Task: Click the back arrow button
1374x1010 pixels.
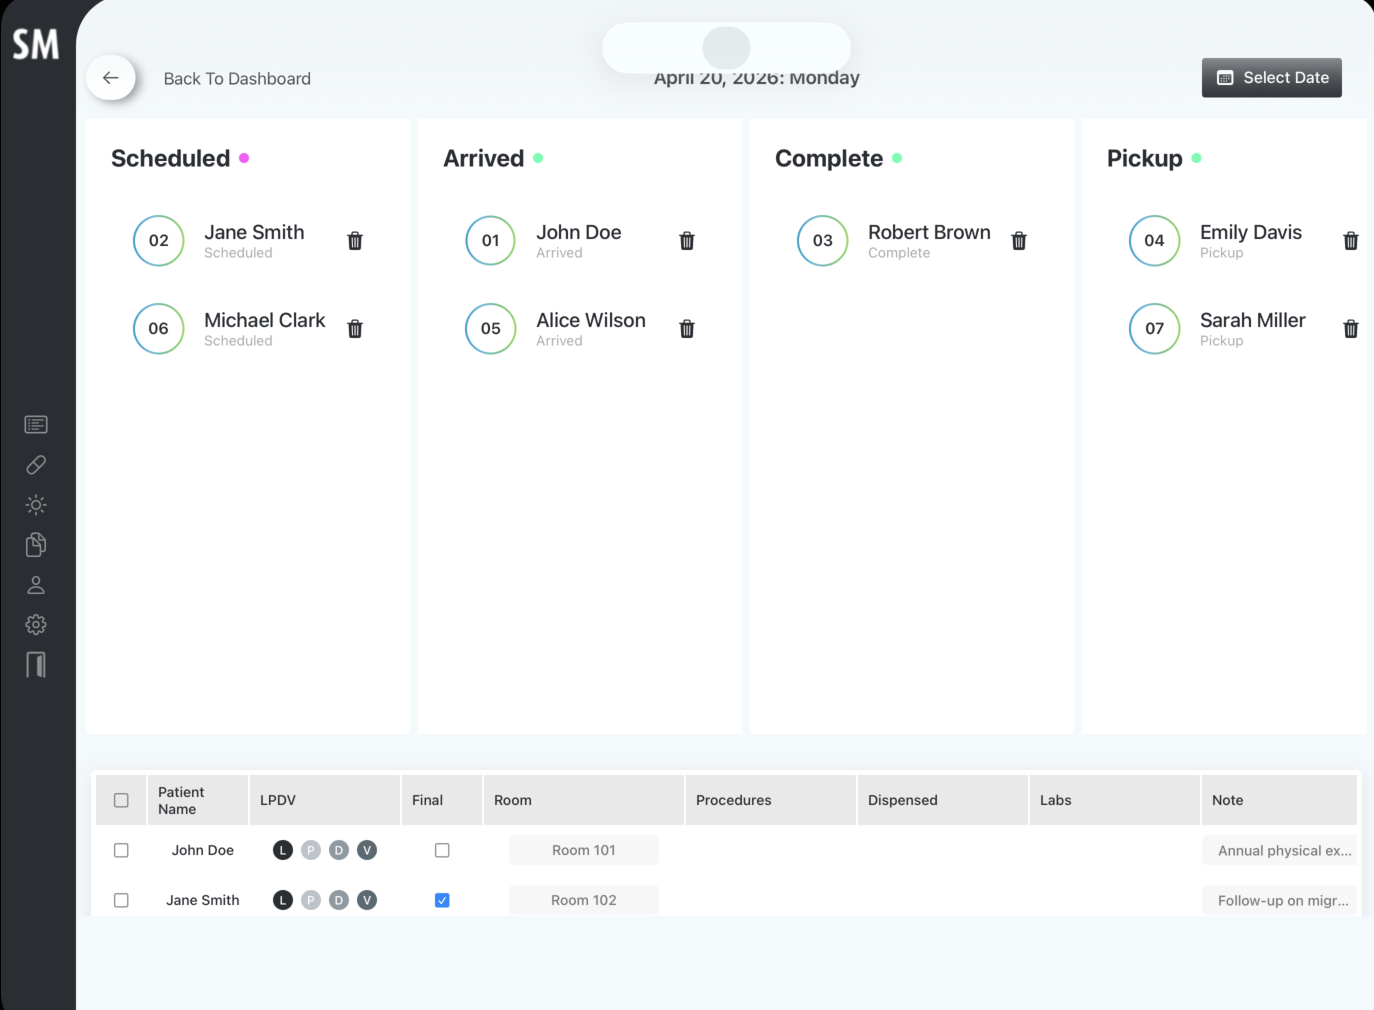Action: (x=111, y=78)
